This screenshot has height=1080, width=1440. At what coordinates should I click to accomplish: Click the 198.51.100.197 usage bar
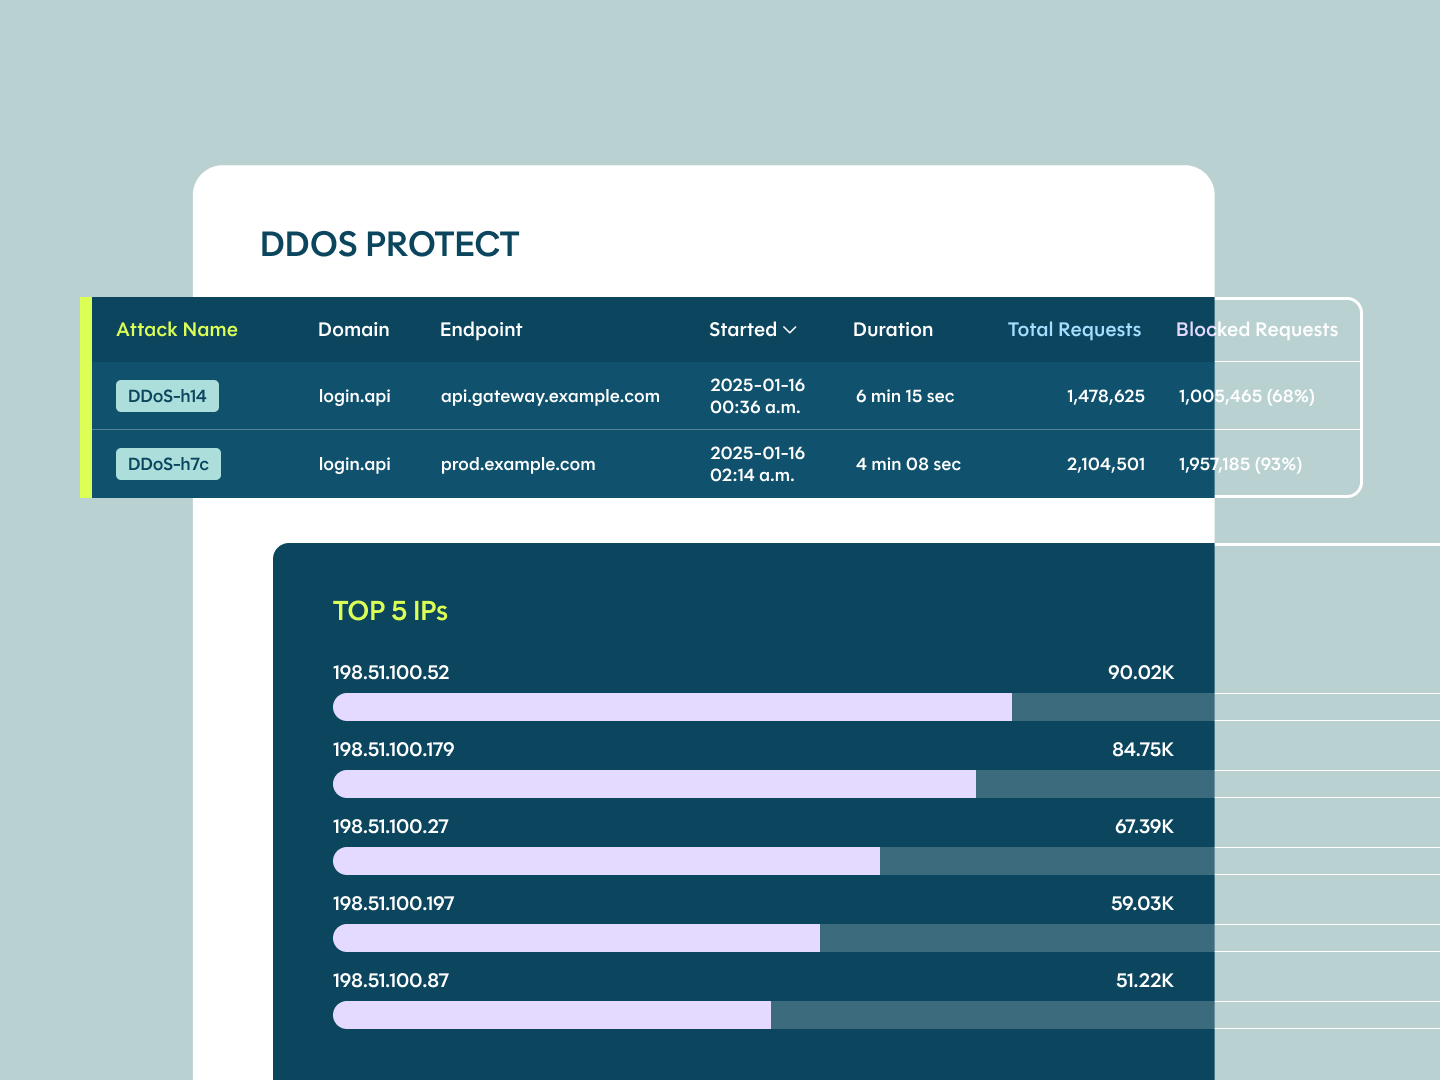click(x=575, y=938)
